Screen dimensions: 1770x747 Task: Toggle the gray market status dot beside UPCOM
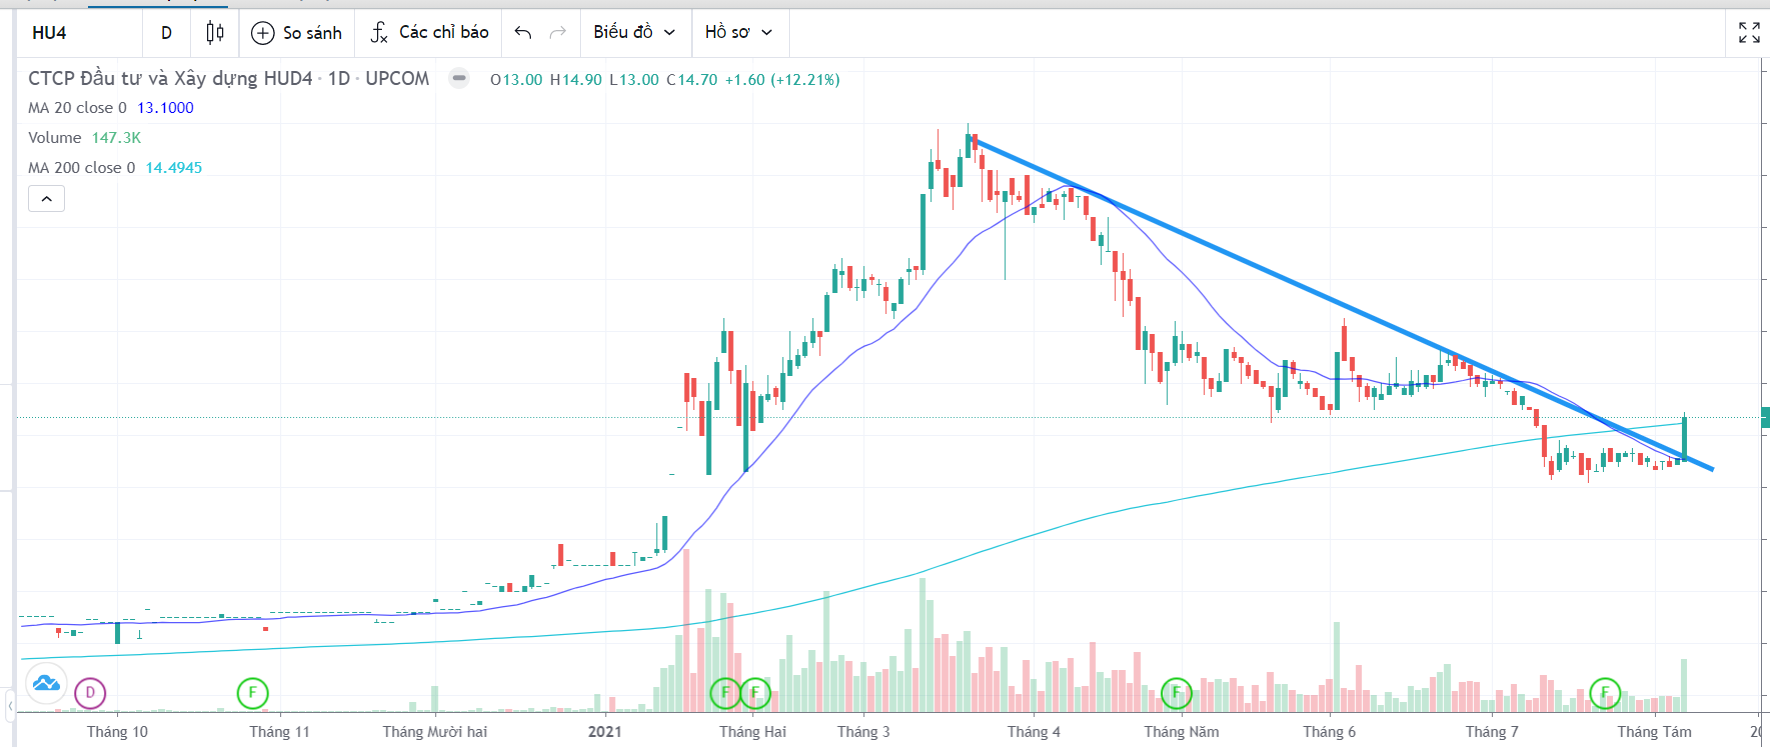click(459, 78)
